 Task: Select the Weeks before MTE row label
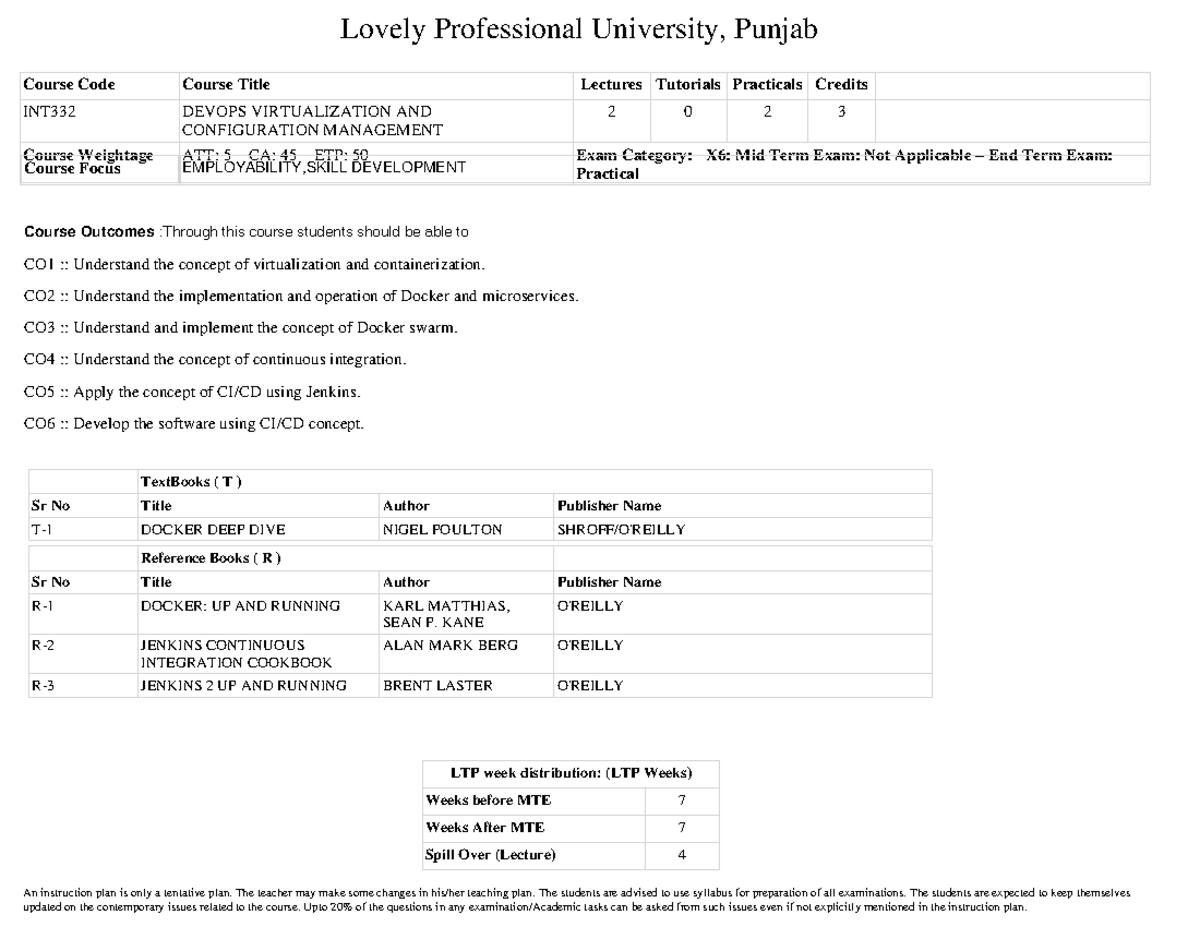coord(488,800)
